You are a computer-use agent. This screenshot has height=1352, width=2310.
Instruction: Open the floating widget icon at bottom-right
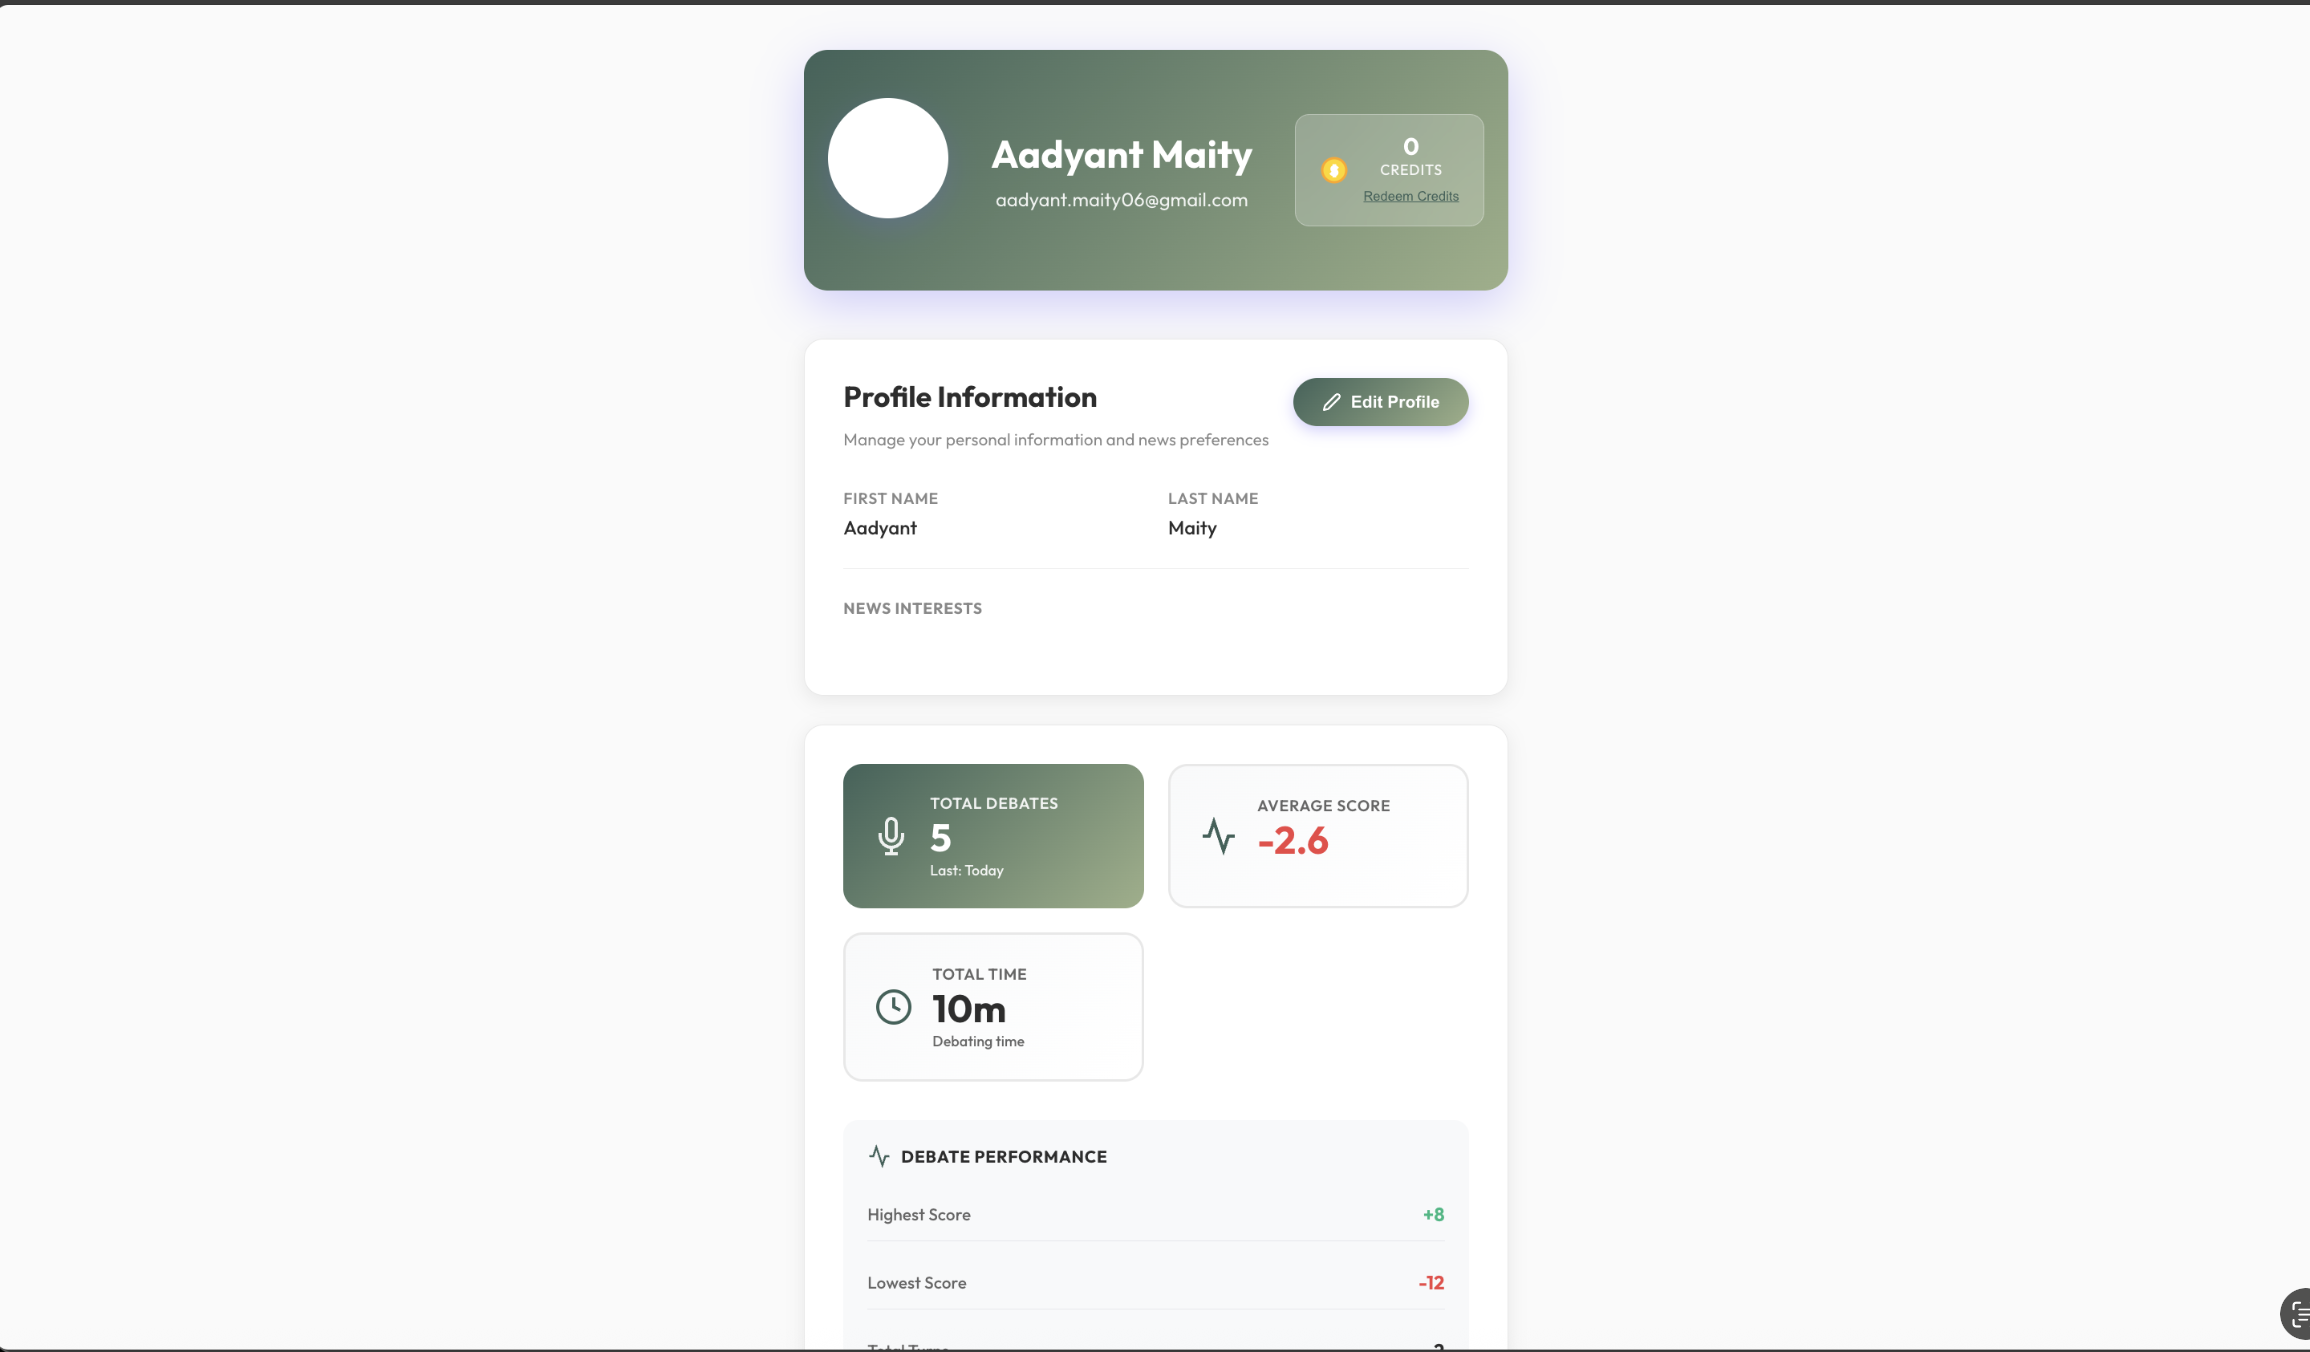(x=2296, y=1313)
